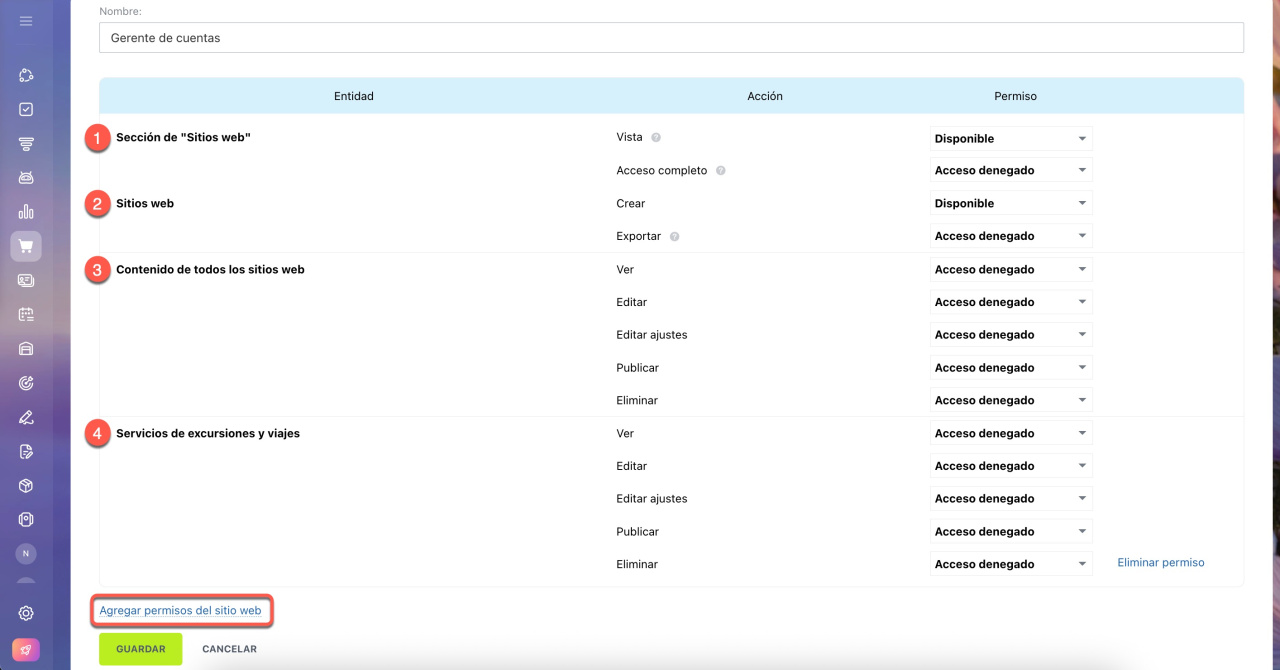This screenshot has width=1280, height=670.
Task: Open the Crear permission dropdown
Action: click(x=1010, y=204)
